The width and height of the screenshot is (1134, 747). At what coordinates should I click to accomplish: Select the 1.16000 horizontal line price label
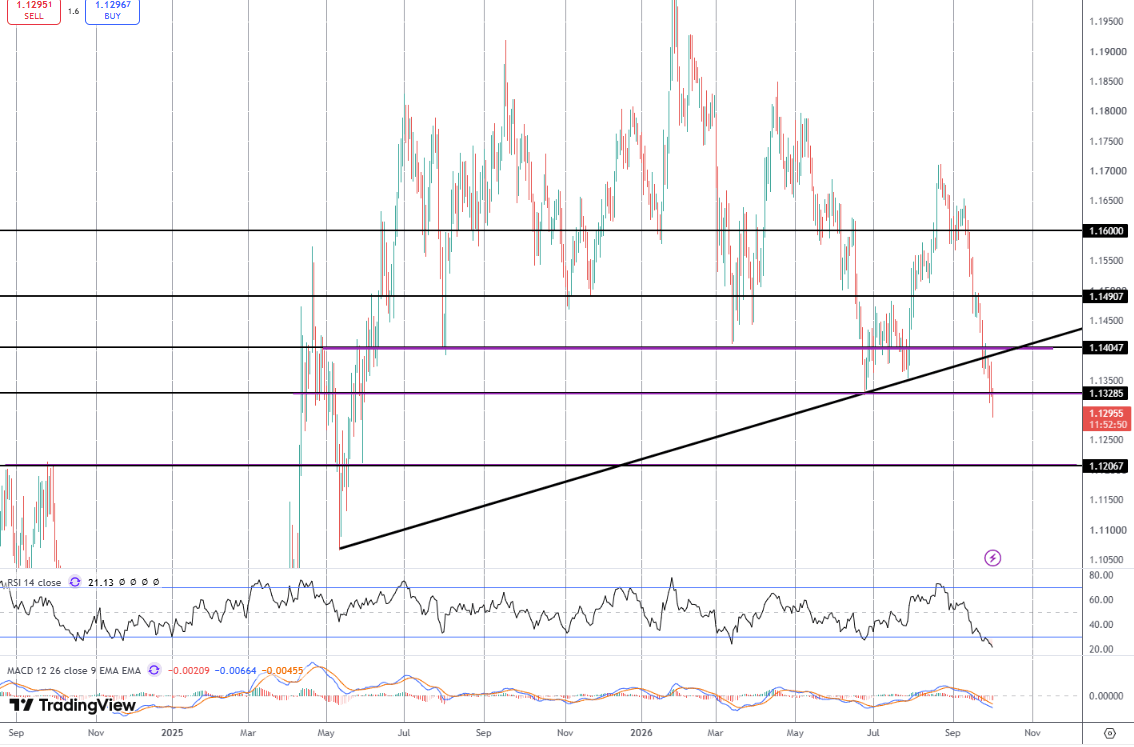click(x=1106, y=231)
